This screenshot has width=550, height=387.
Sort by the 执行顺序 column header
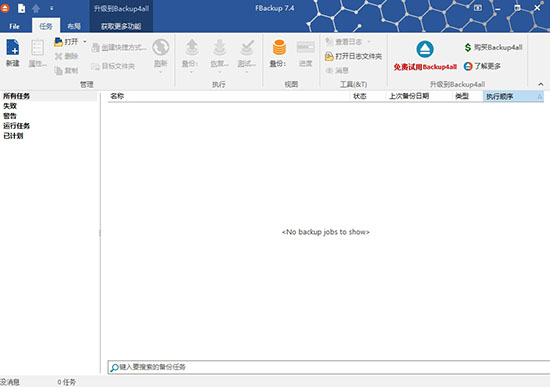pos(514,96)
